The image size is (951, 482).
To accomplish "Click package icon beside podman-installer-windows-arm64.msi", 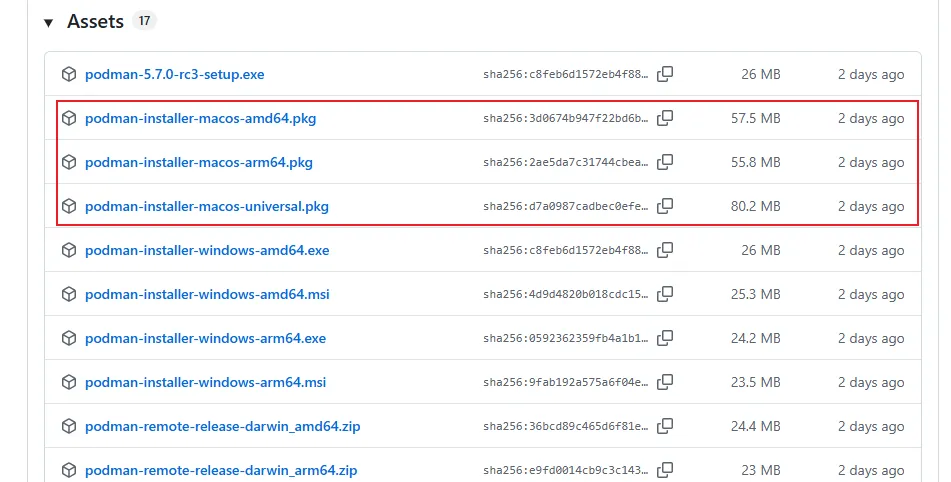I will coord(69,382).
